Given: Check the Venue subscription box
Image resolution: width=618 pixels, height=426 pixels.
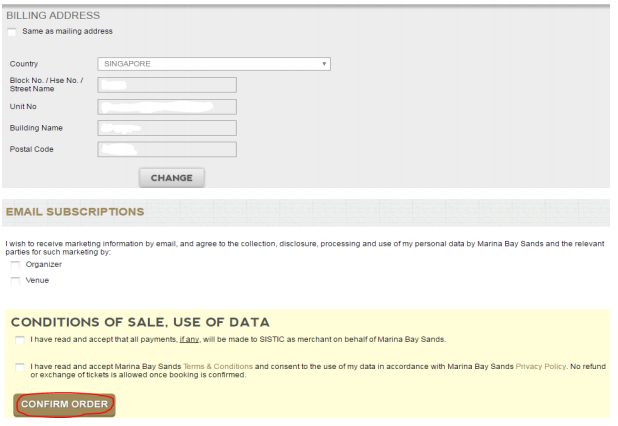Looking at the screenshot, I should point(15,280).
